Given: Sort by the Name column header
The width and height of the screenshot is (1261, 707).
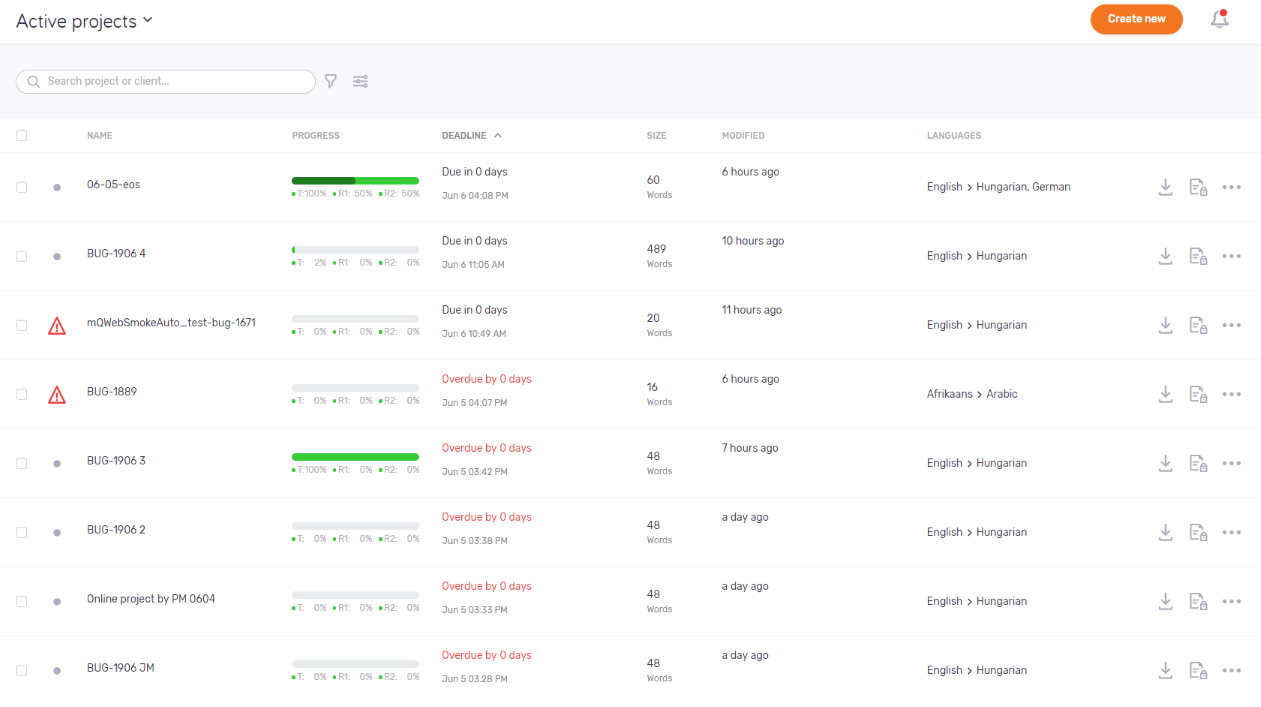Looking at the screenshot, I should [99, 136].
